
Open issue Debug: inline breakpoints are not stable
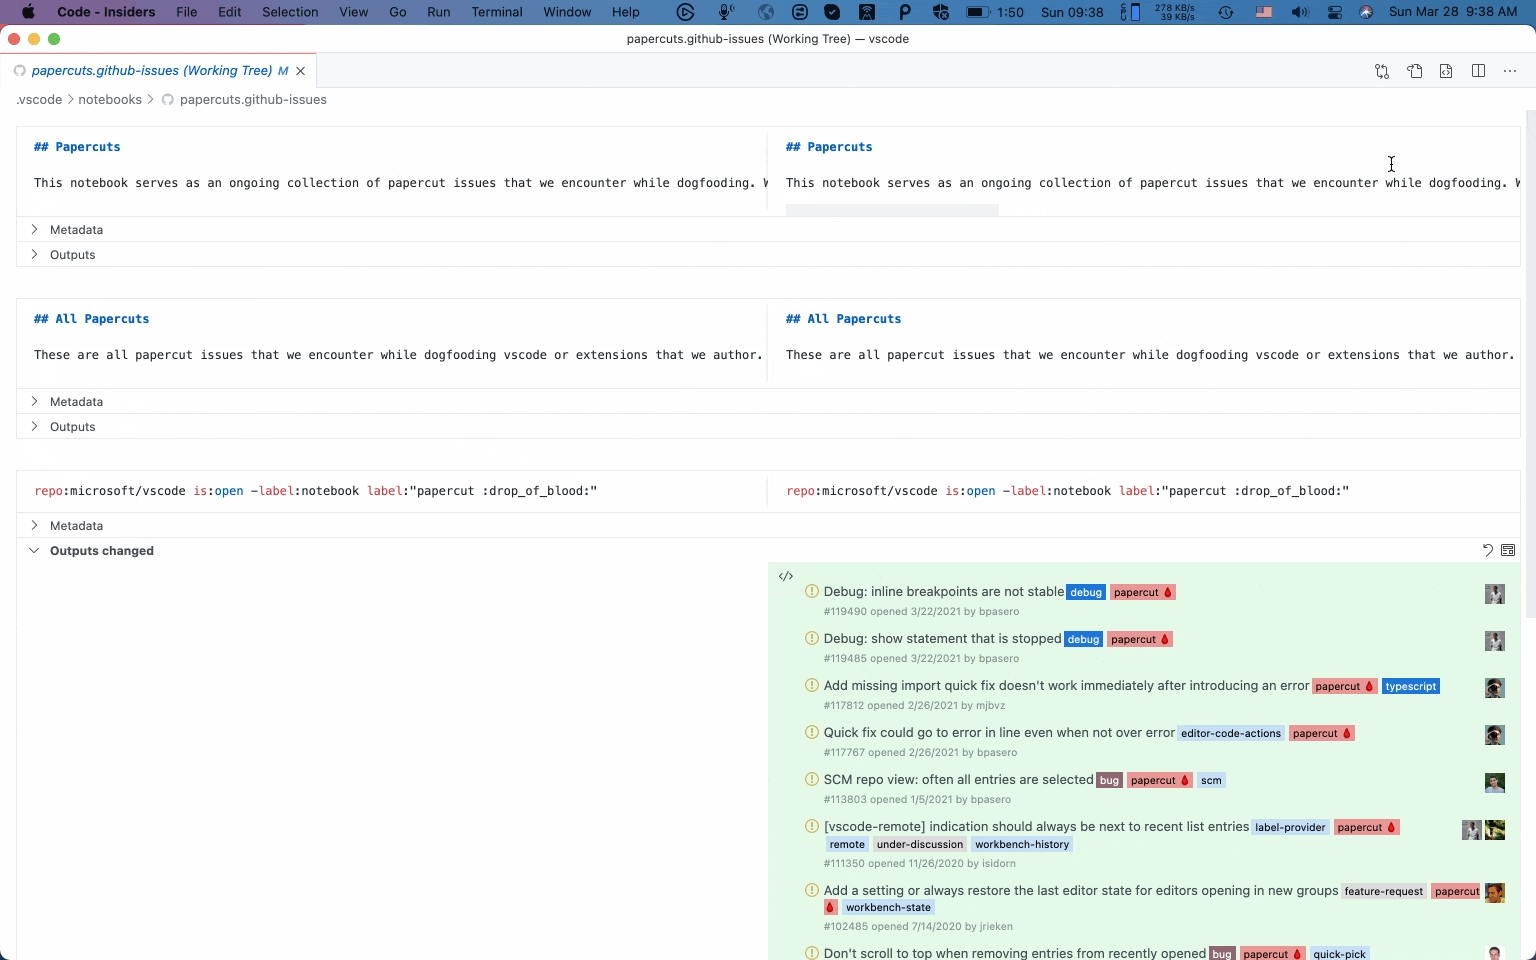tap(941, 591)
